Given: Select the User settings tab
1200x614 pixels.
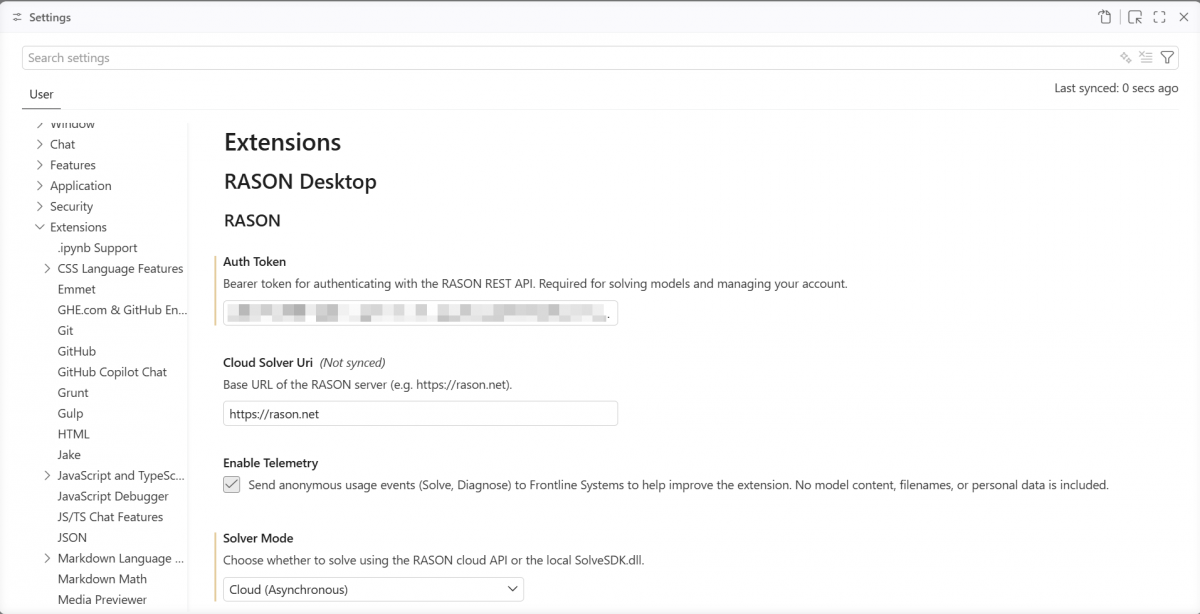Looking at the screenshot, I should [x=41, y=94].
